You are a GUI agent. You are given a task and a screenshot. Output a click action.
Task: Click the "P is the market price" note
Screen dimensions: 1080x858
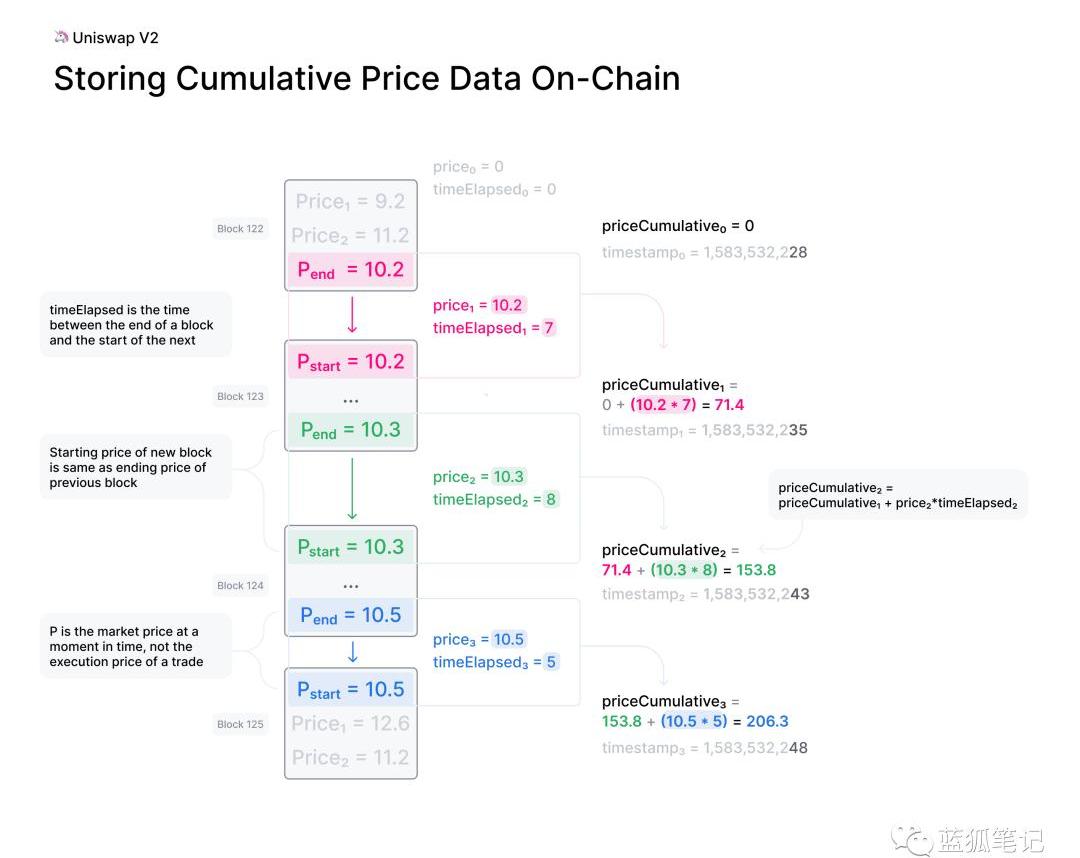[136, 646]
